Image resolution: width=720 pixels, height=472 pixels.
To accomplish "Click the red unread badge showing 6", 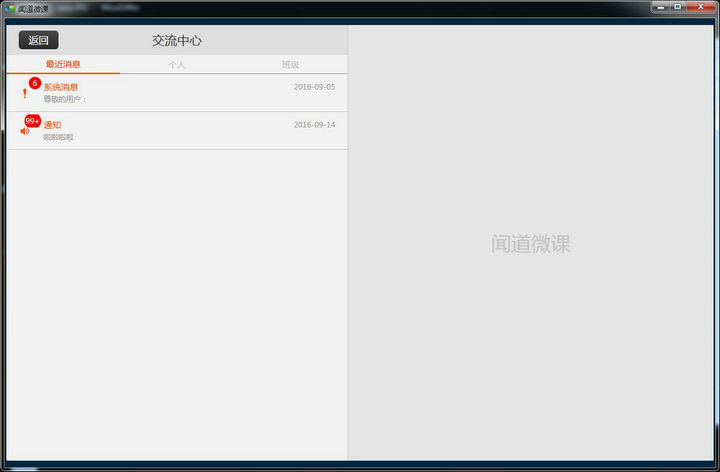I will pyautogui.click(x=35, y=83).
